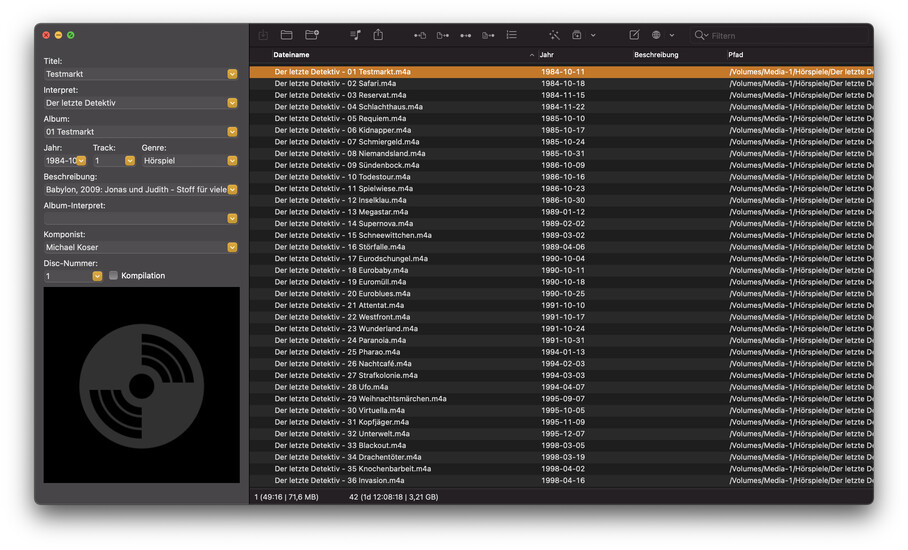Select row 29 Weihnachtsmärchen.m4a

(x=561, y=399)
